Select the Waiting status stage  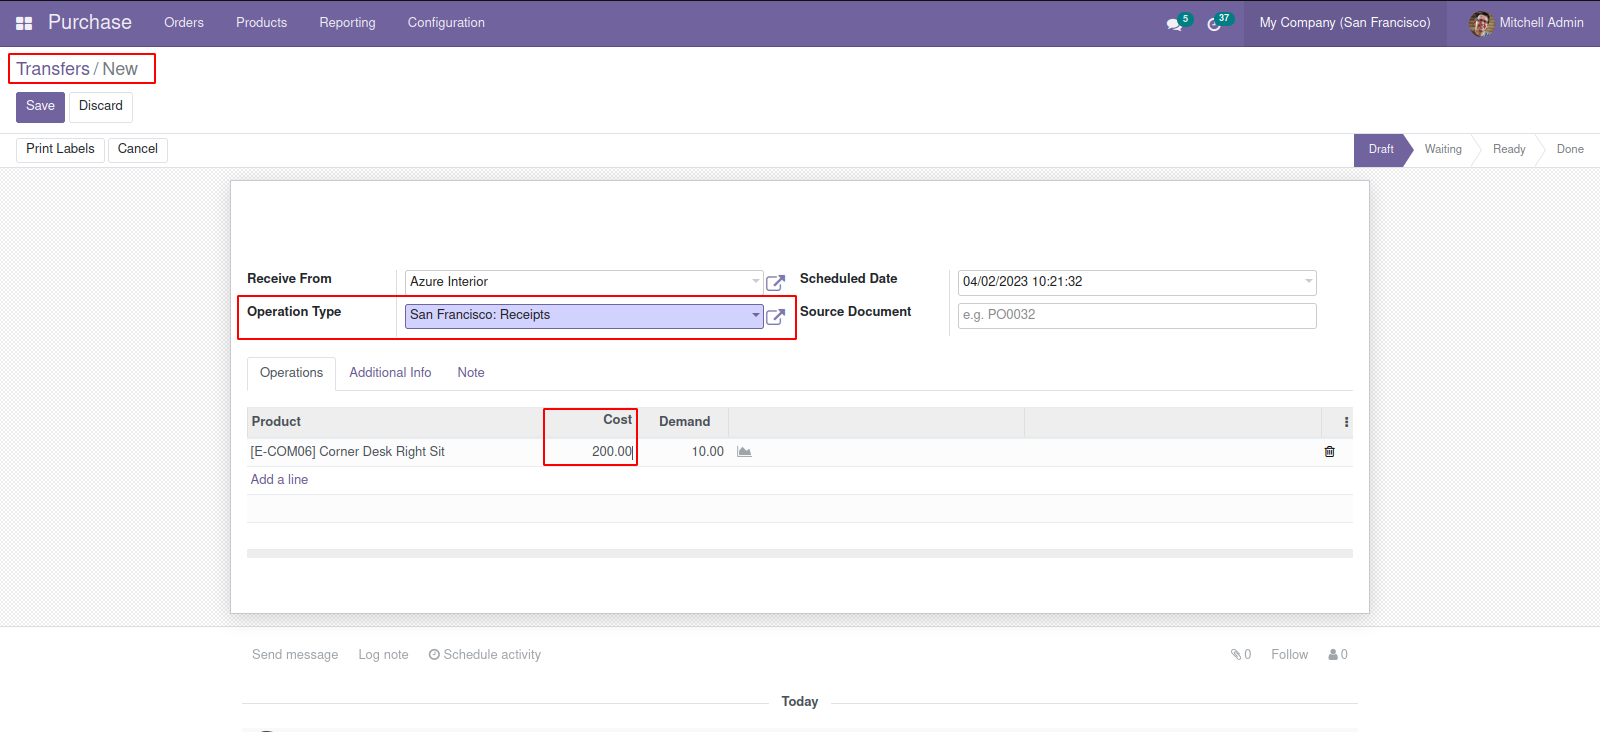point(1443,149)
